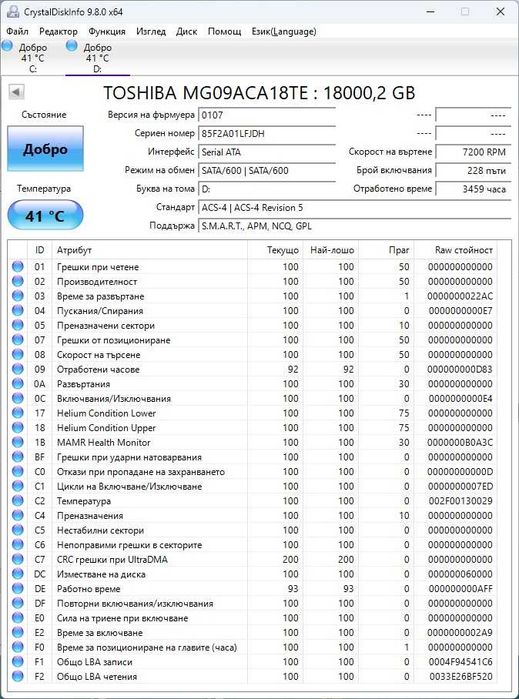Select the D: drive status orb

pyautogui.click(x=72, y=45)
